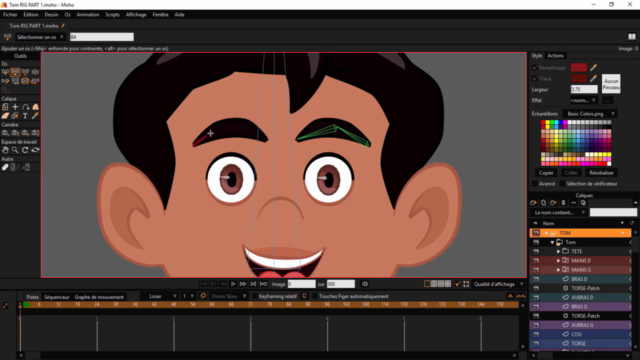640x360 pixels.
Task: Enable Keyframing relatif checkbox
Action: click(255, 296)
